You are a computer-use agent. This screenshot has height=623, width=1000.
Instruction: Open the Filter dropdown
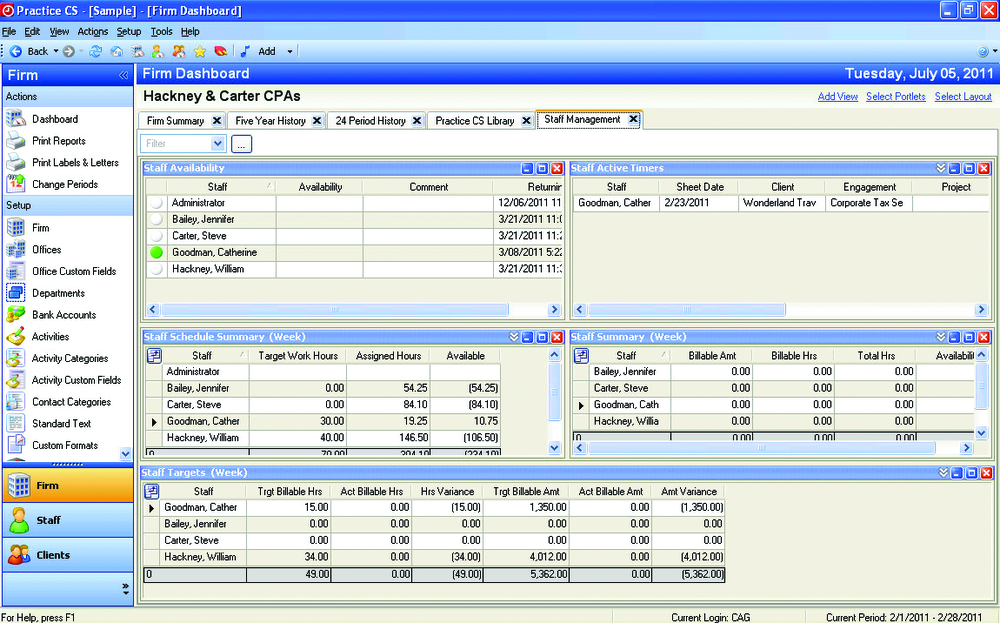pyautogui.click(x=218, y=144)
